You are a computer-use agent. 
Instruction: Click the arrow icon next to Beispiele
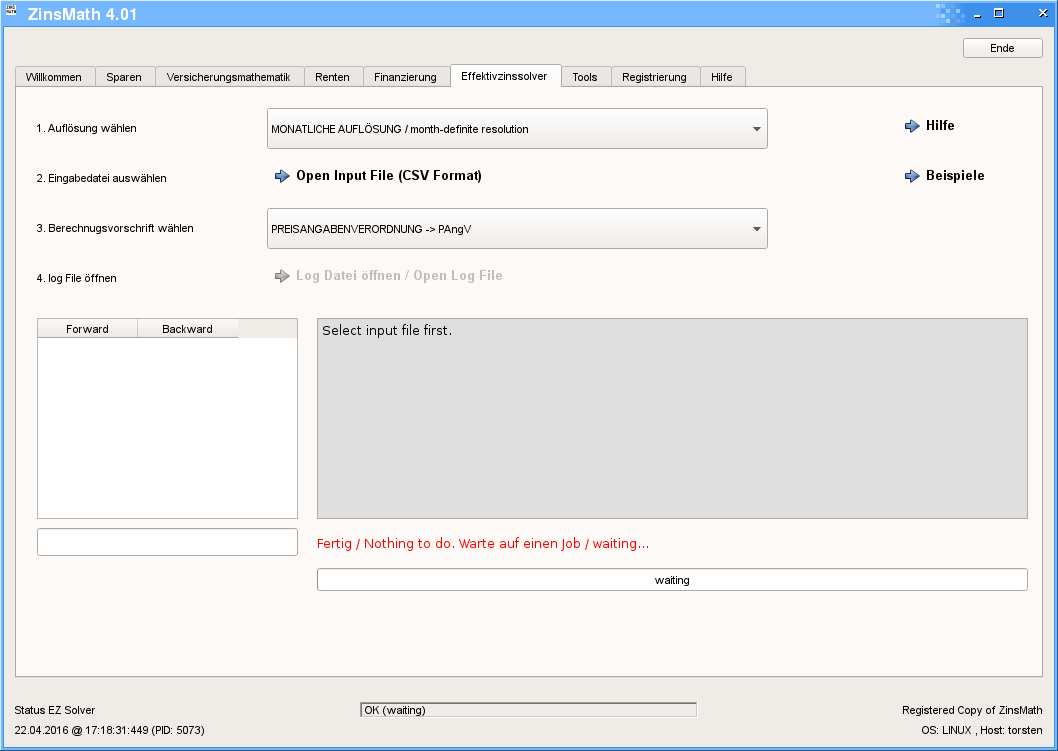[x=911, y=176]
